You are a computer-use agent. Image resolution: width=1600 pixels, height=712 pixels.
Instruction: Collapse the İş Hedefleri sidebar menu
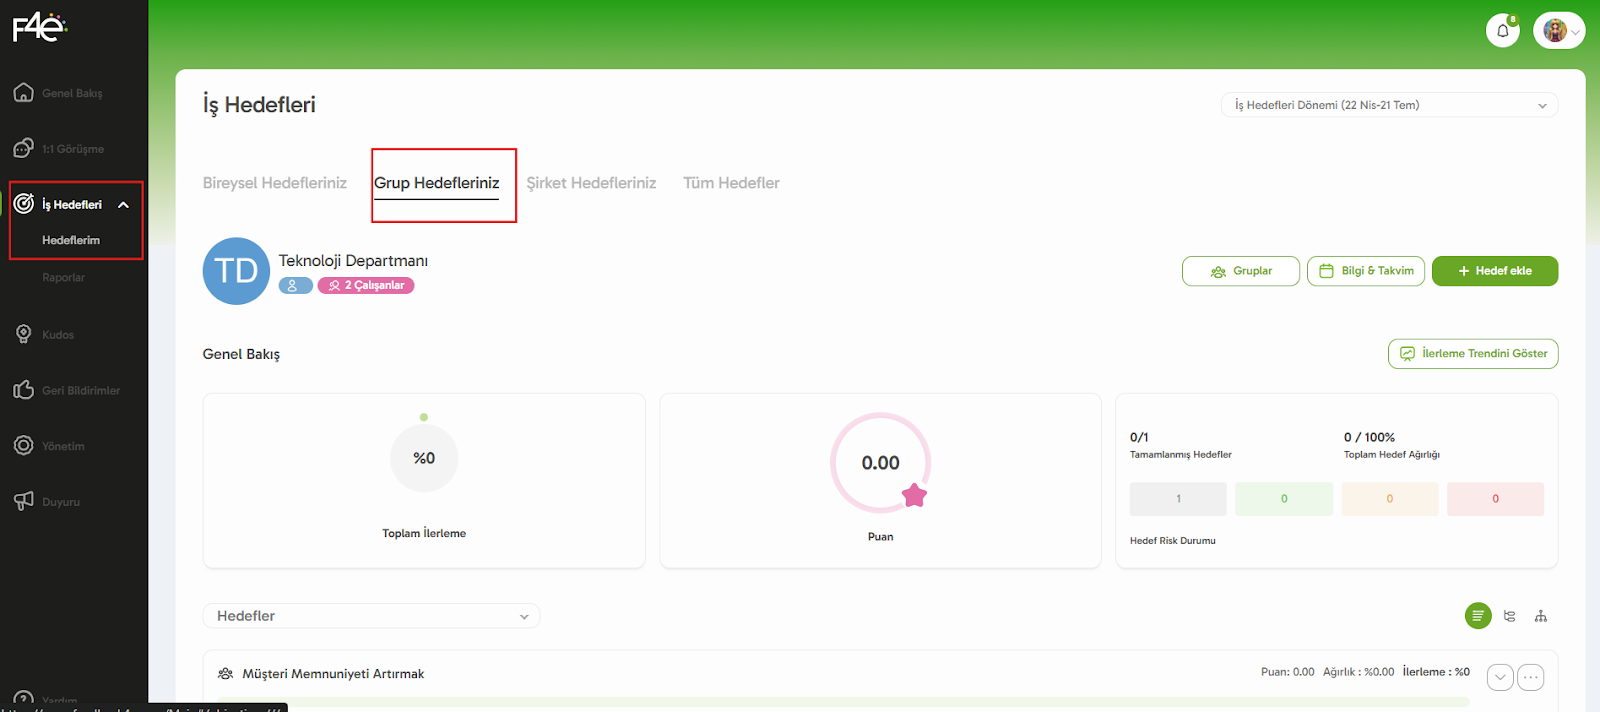(x=124, y=205)
